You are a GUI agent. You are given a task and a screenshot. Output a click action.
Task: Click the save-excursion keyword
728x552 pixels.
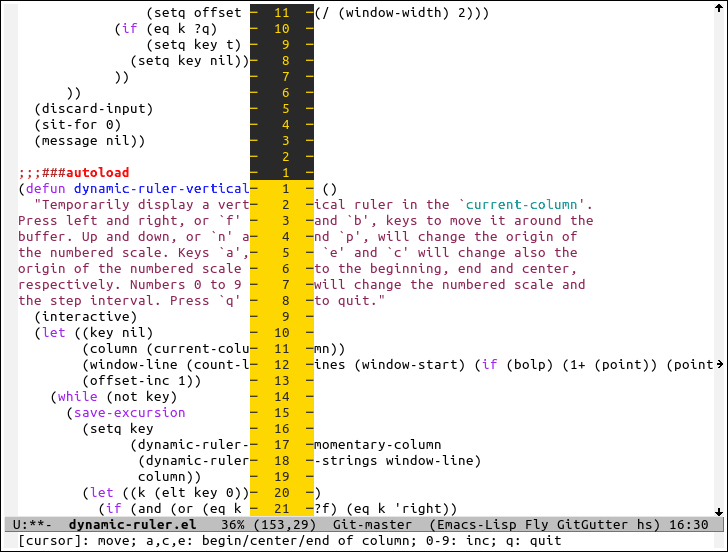(130, 413)
